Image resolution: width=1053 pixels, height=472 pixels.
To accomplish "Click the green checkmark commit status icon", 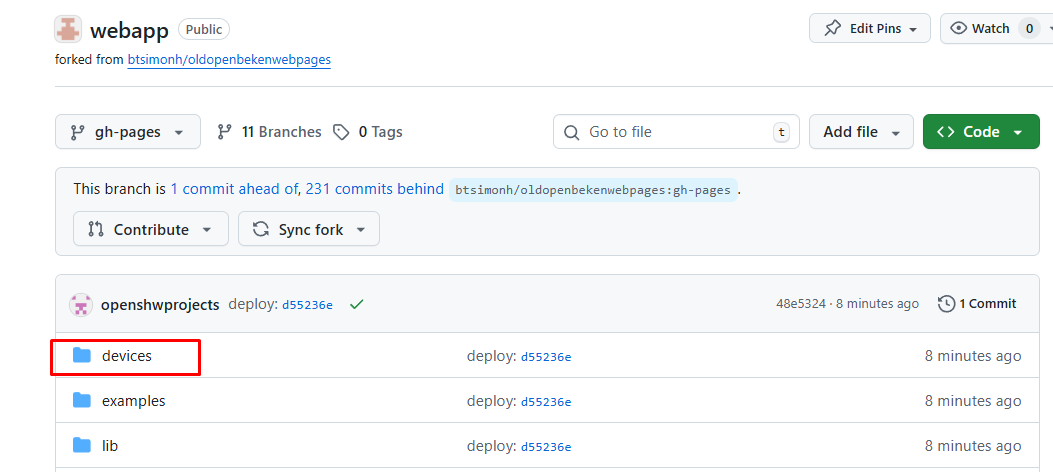I will tap(357, 304).
